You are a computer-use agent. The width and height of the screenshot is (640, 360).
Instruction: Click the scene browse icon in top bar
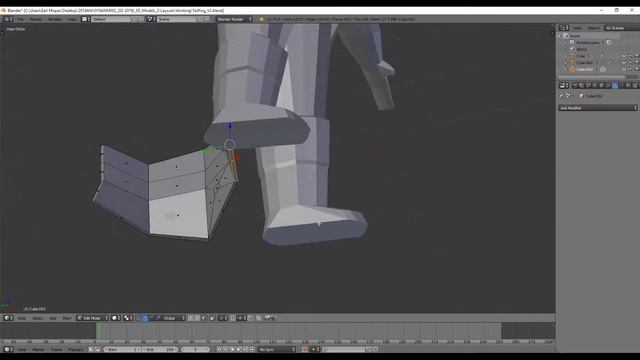coord(151,19)
